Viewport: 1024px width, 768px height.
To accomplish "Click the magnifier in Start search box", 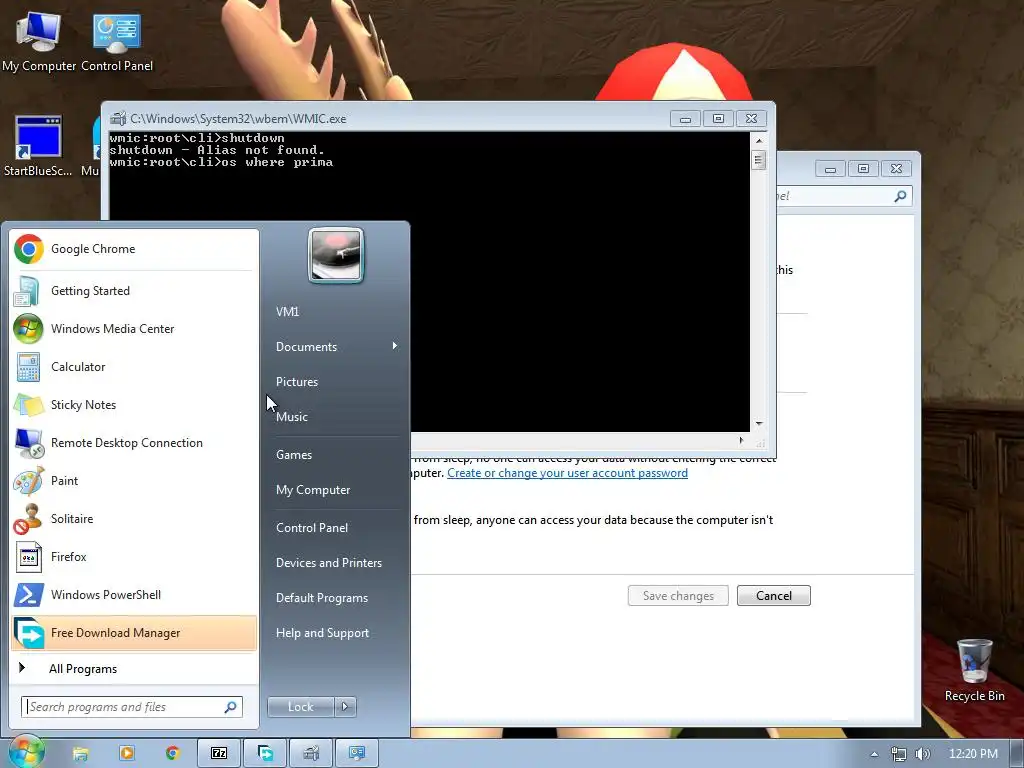I will pos(231,707).
